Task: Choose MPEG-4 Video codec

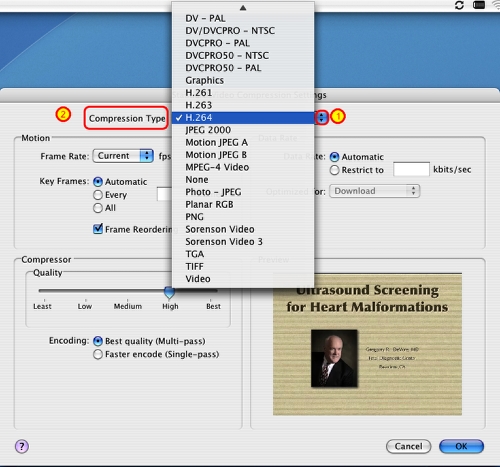Action: point(243,167)
